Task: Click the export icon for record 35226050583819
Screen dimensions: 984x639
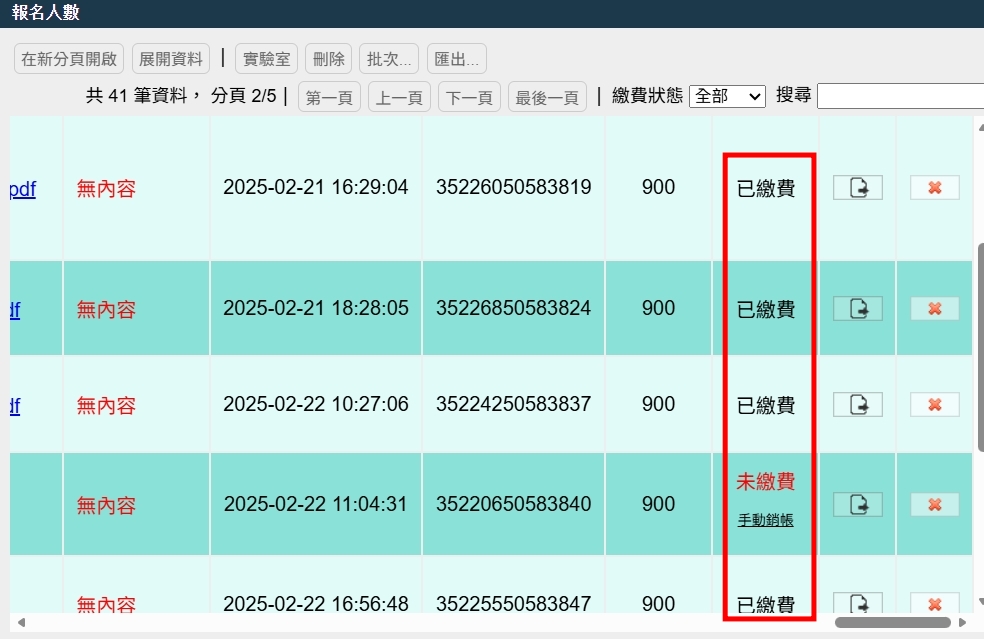Action: pyautogui.click(x=857, y=187)
